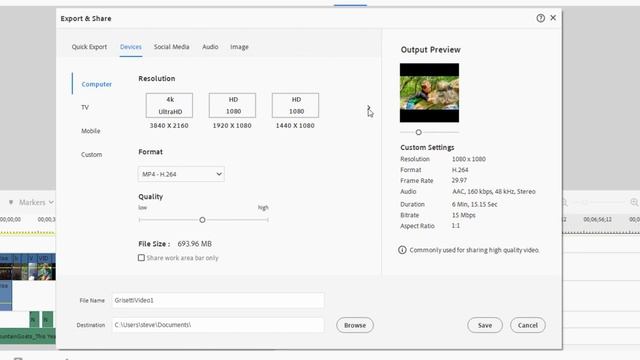
Task: Close the Export & Share dialog
Action: coord(553,18)
